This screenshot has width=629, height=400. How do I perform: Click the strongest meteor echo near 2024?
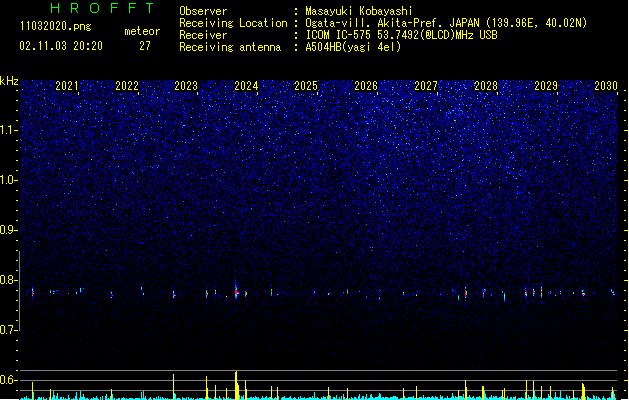click(x=237, y=292)
